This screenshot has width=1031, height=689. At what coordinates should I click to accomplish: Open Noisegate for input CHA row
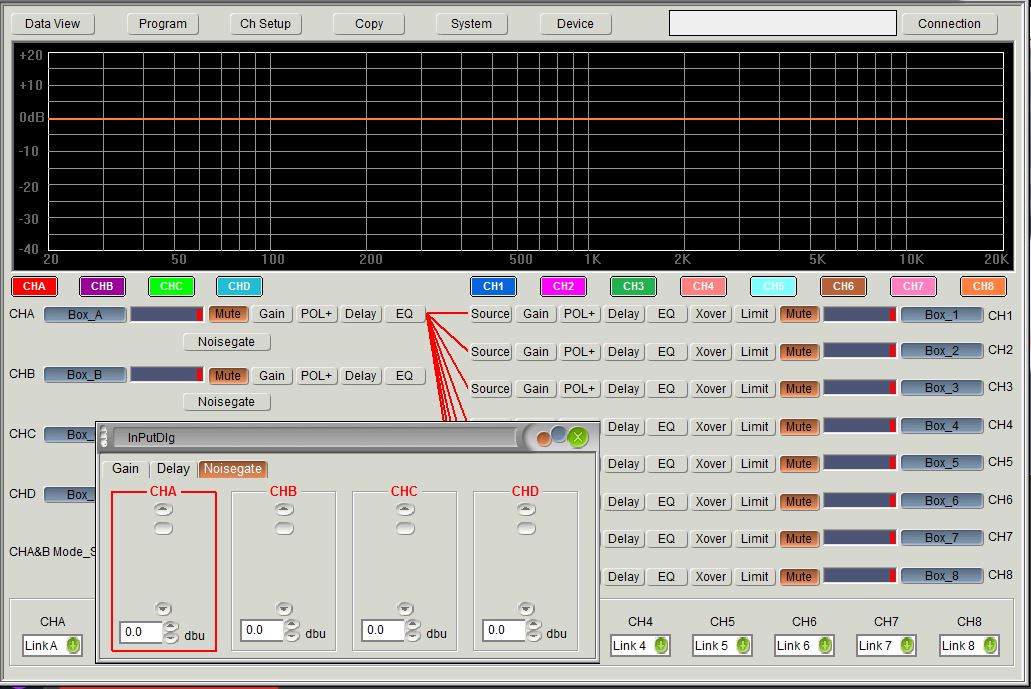pos(226,342)
